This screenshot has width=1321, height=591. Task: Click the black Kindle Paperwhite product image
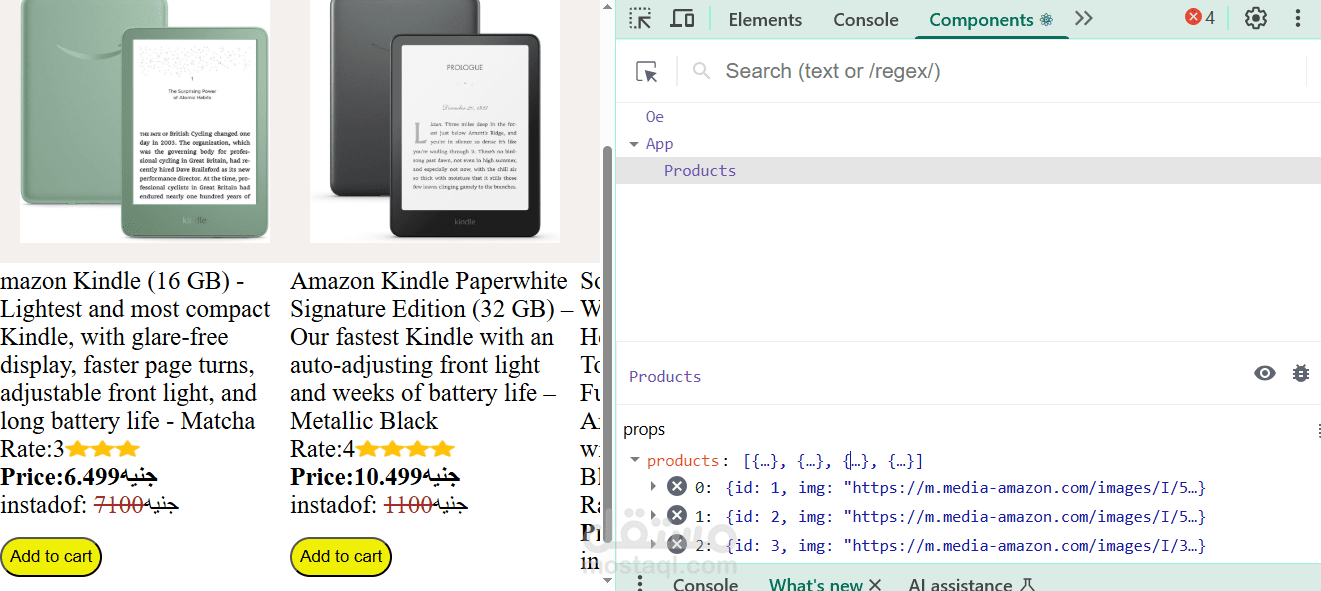[x=435, y=121]
